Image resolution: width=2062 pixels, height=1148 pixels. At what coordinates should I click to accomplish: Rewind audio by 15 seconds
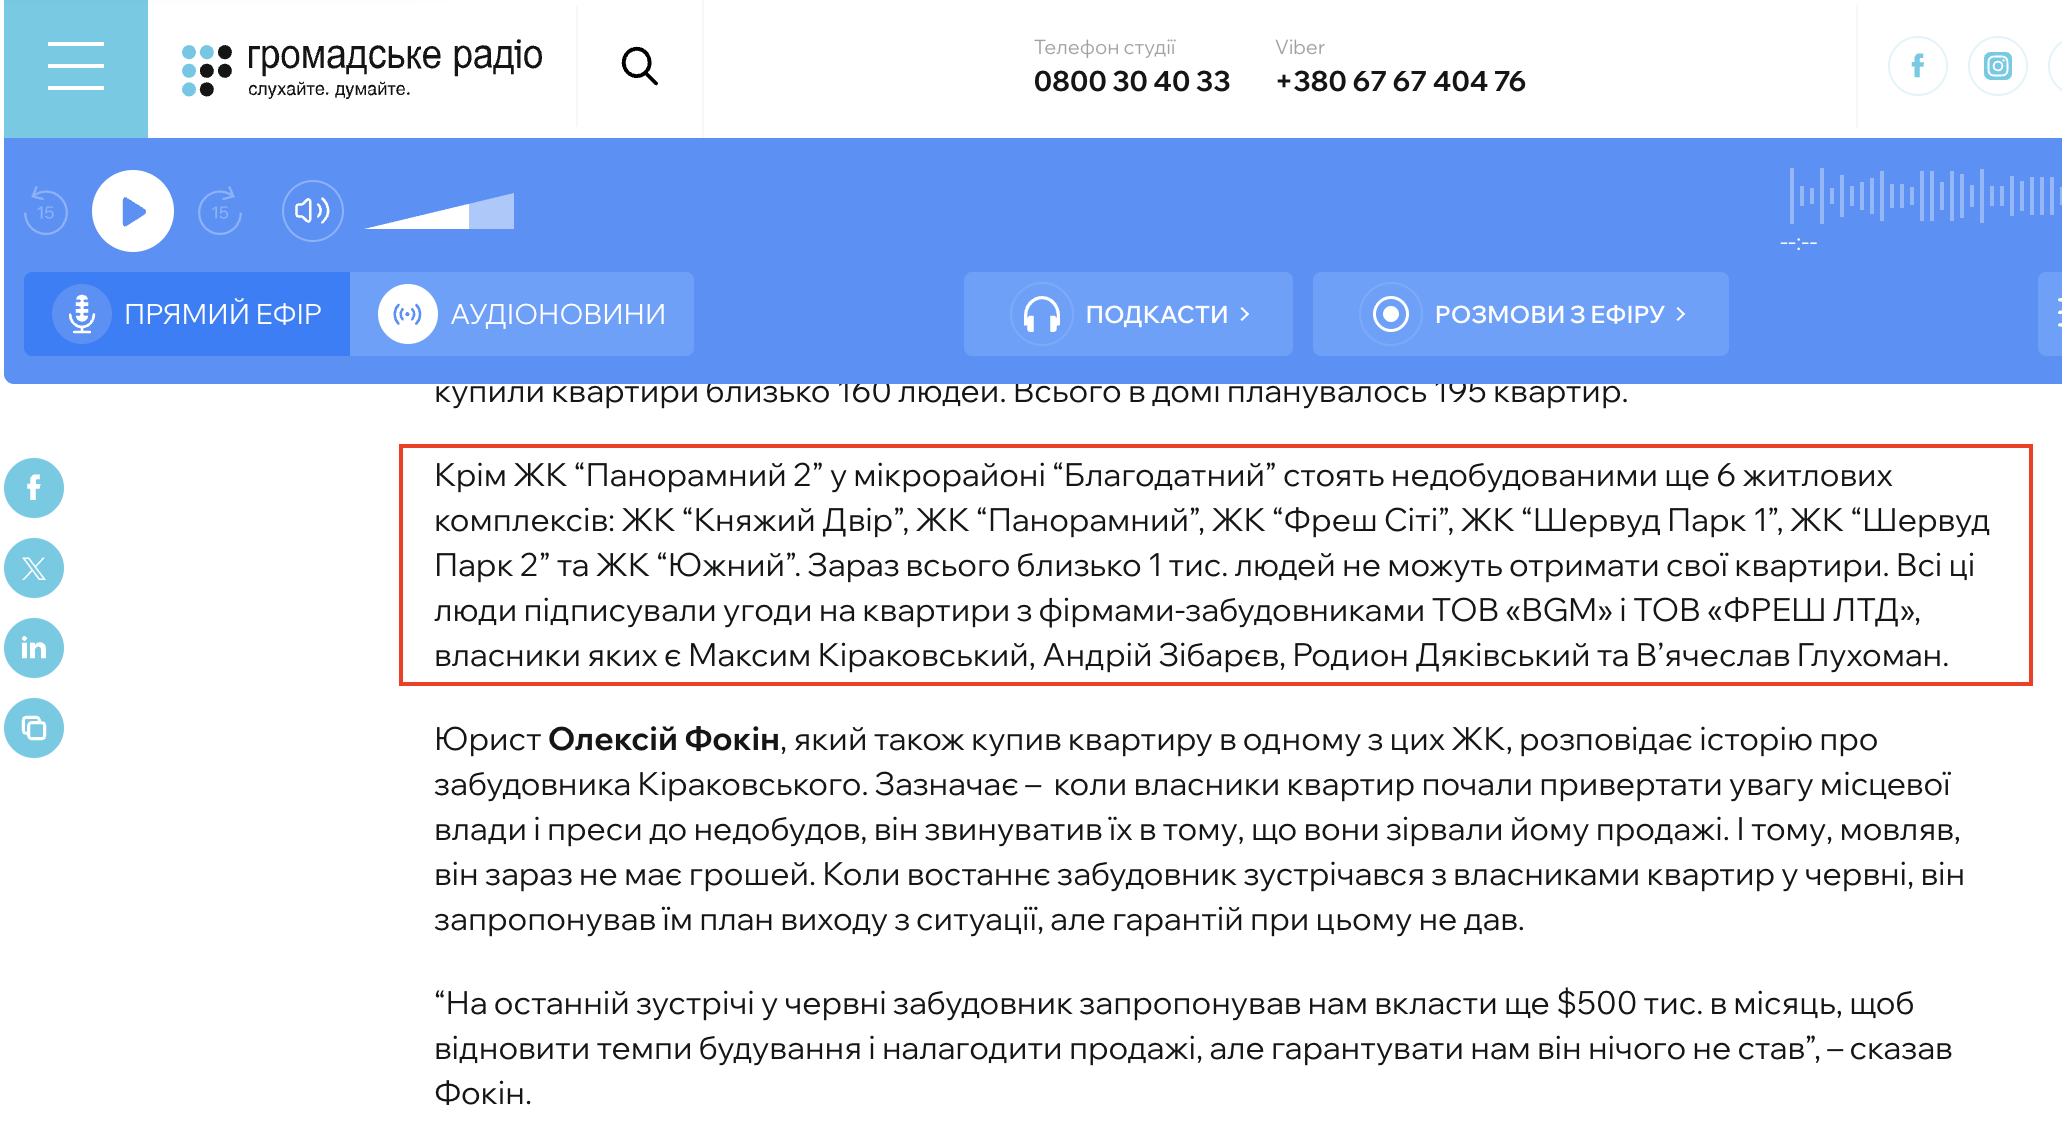[46, 211]
